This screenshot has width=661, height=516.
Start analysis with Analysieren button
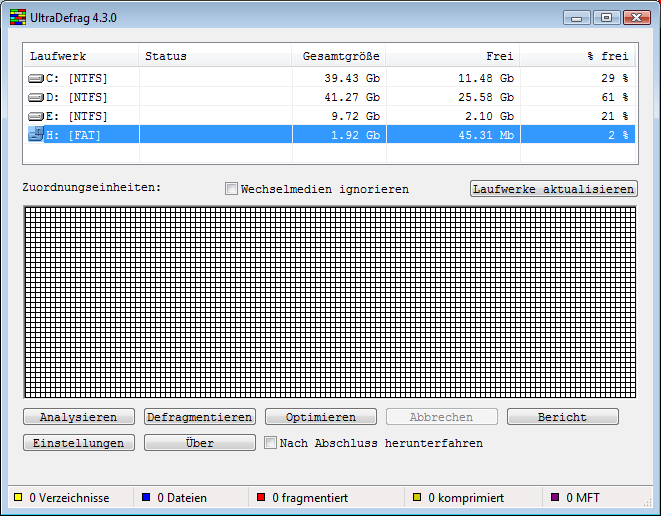coord(79,417)
